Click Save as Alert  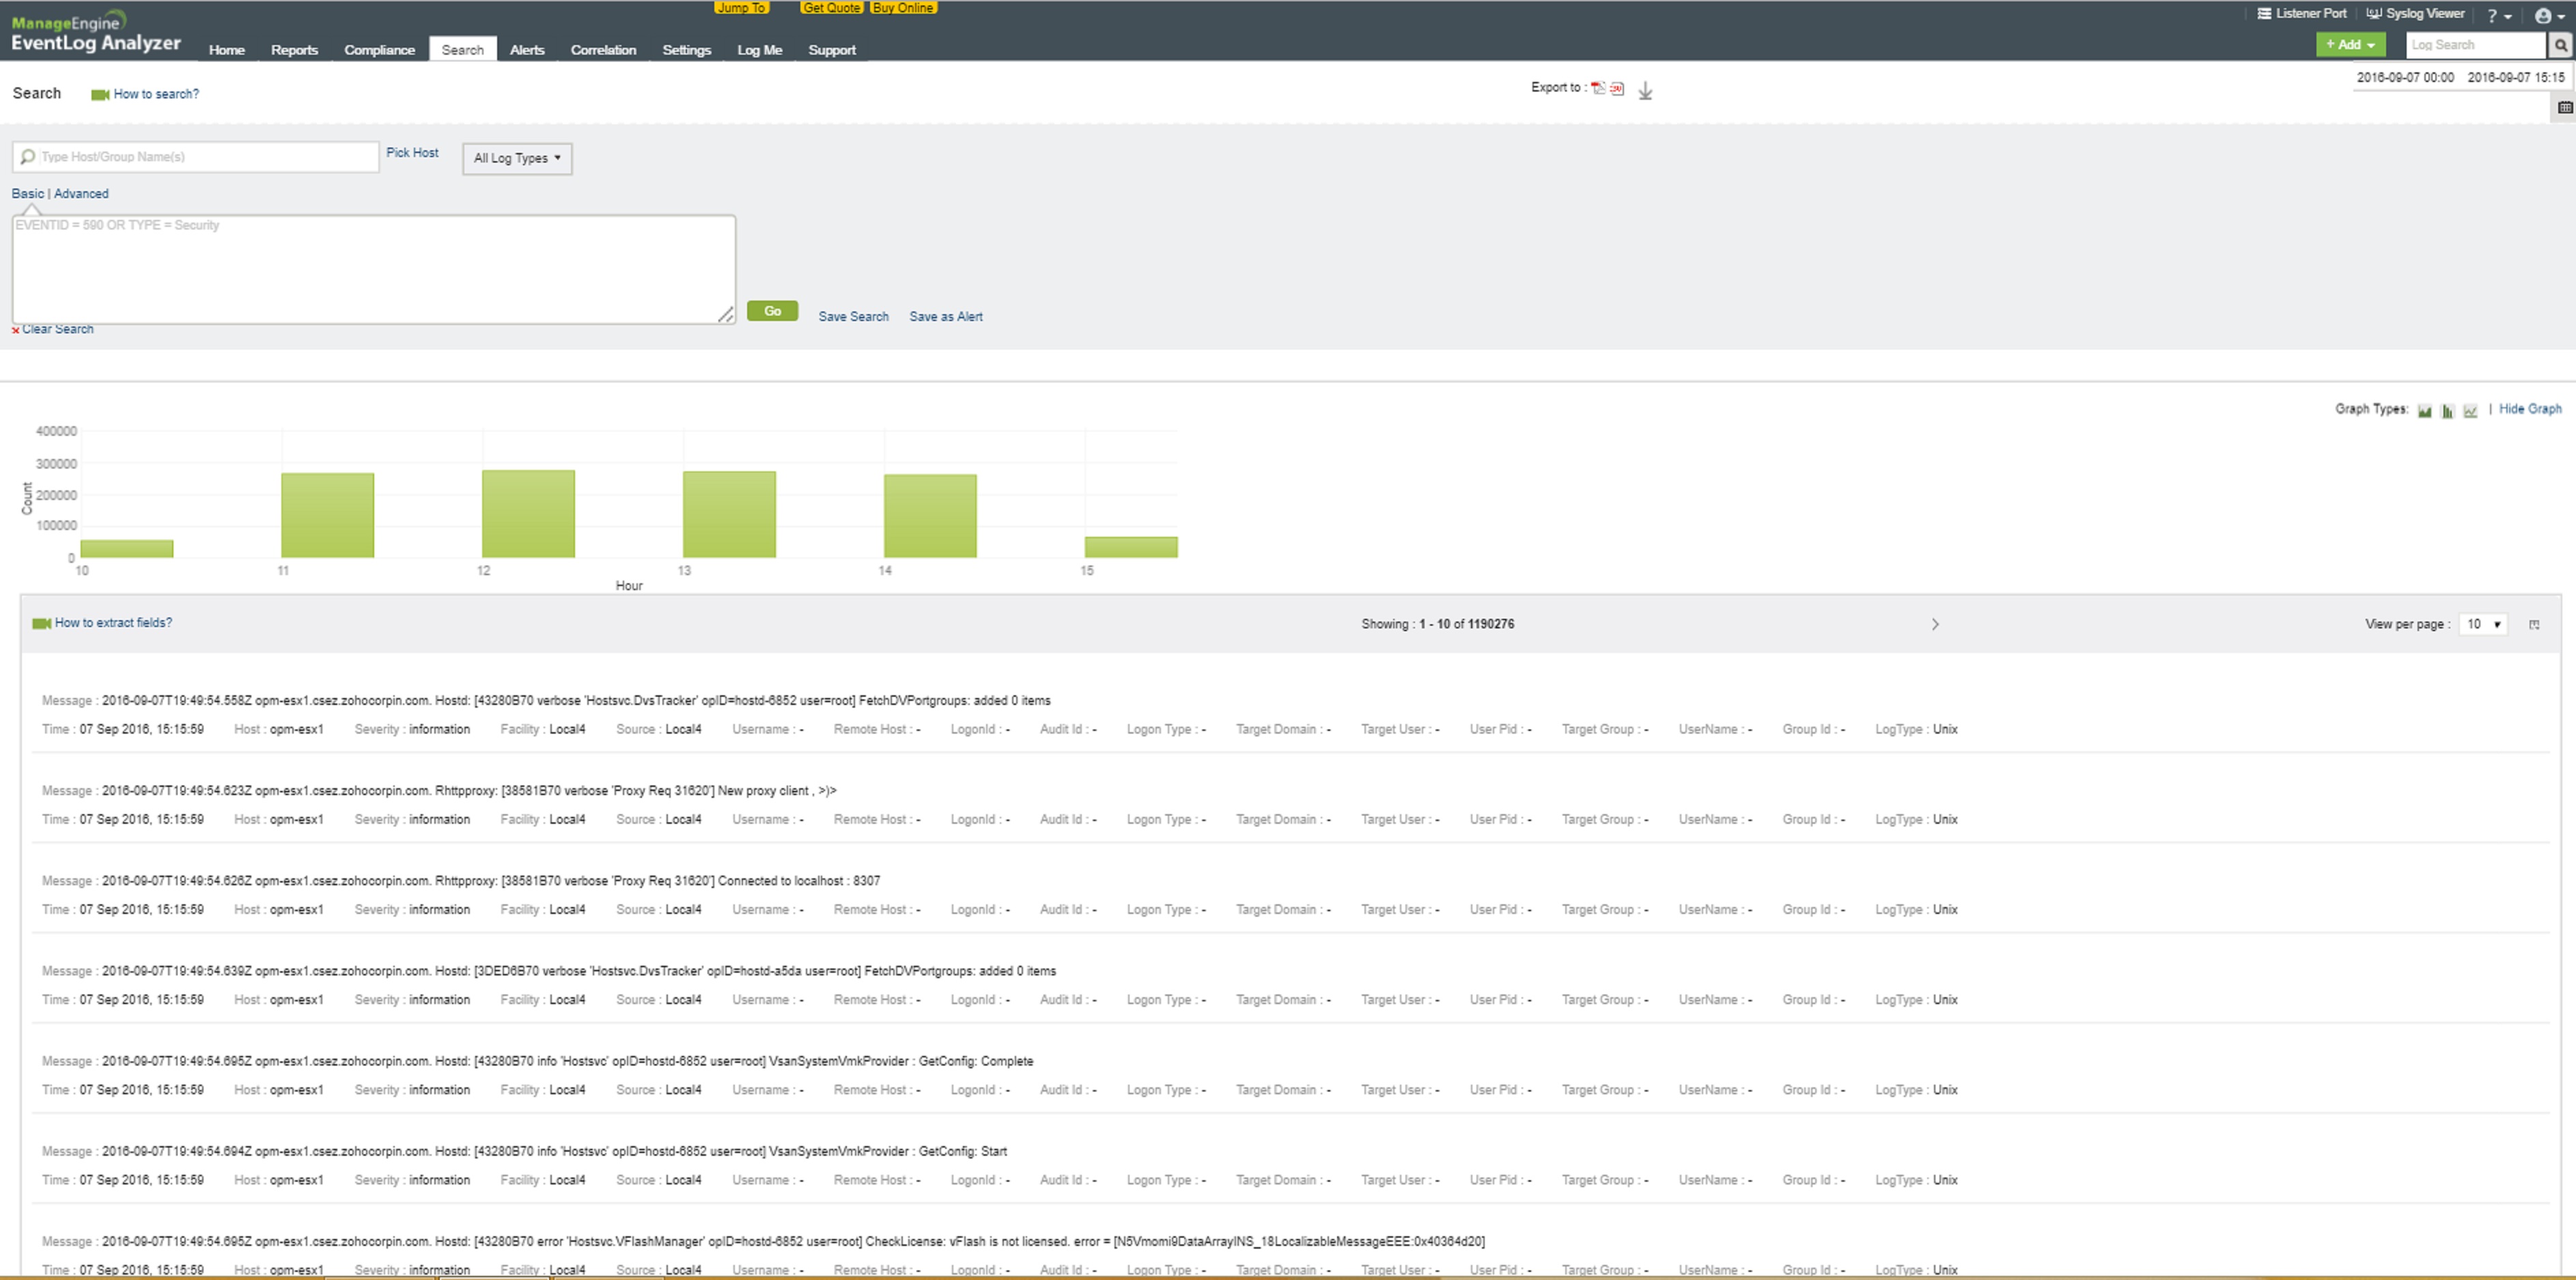coord(945,316)
